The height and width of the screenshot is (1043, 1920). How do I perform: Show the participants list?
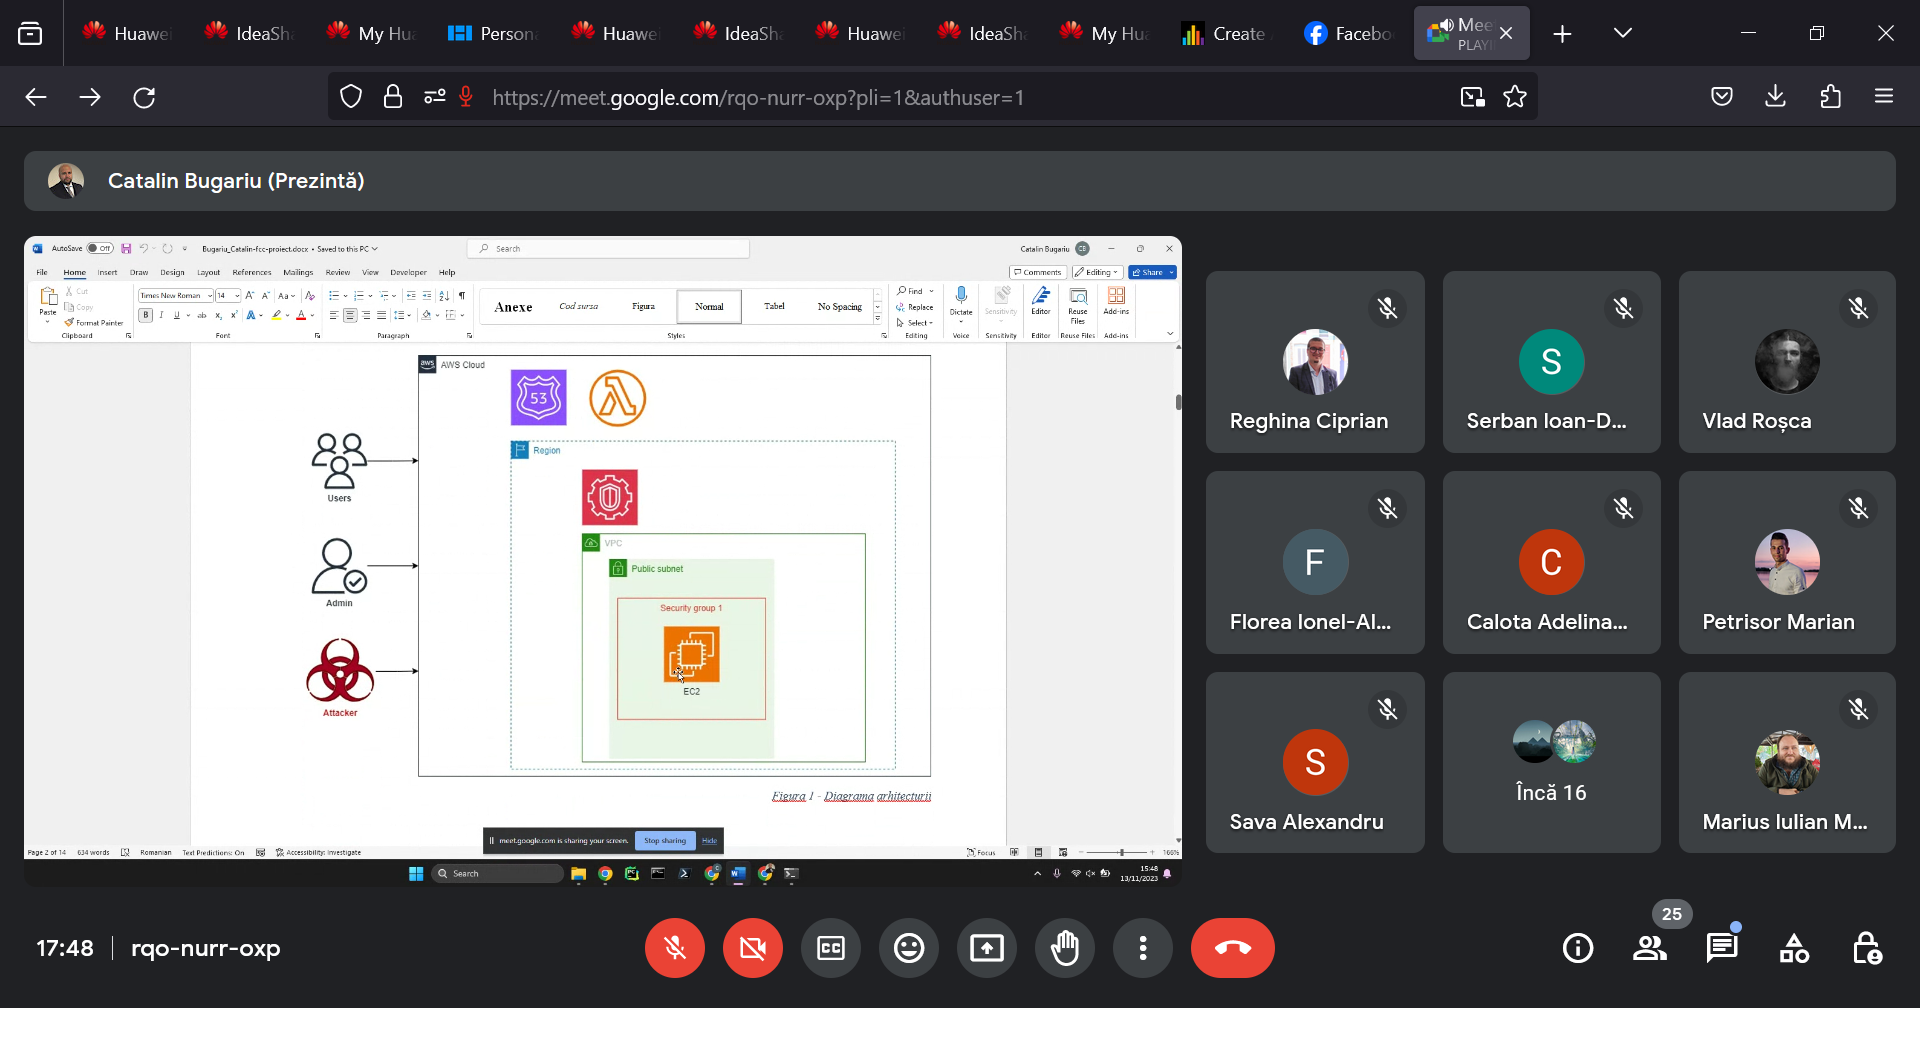coord(1650,948)
